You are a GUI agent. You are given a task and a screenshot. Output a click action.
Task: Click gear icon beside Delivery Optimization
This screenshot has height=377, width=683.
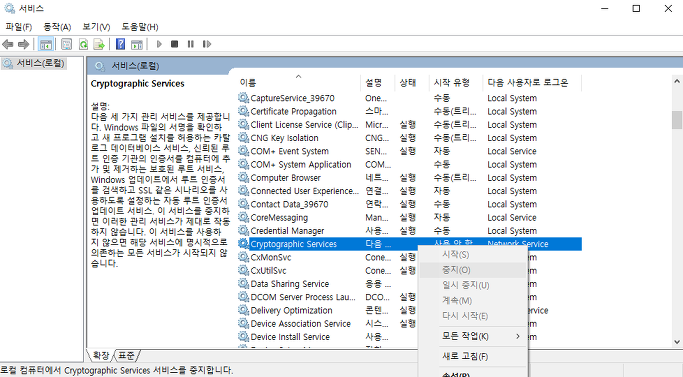[x=243, y=310]
